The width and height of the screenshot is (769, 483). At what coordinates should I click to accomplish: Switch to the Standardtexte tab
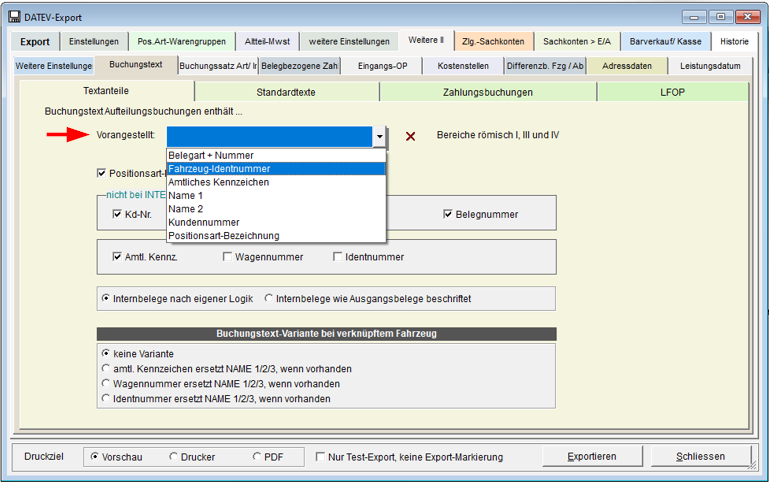tap(286, 92)
